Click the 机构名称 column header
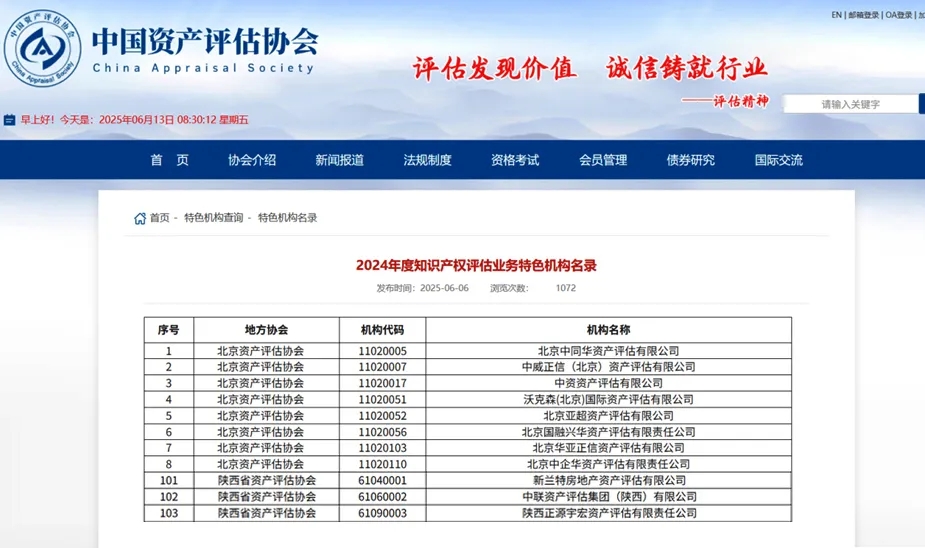The width and height of the screenshot is (925, 548). pyautogui.click(x=608, y=330)
